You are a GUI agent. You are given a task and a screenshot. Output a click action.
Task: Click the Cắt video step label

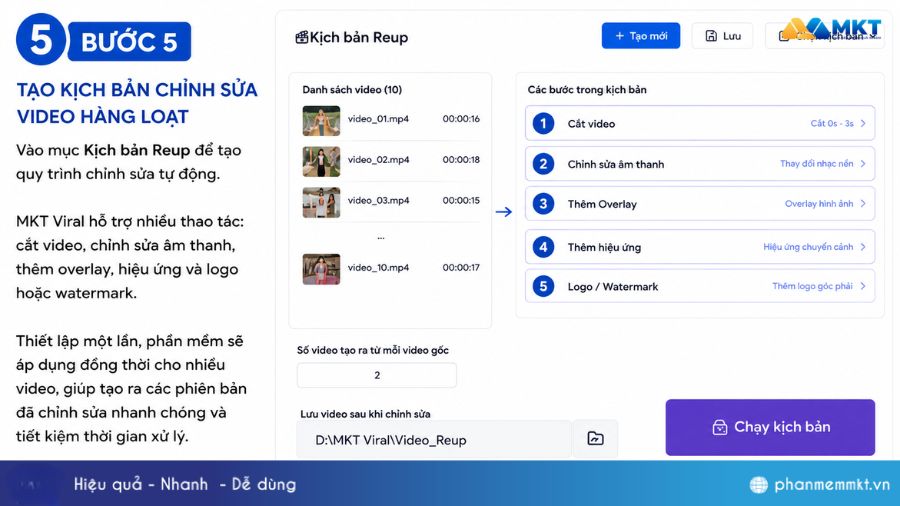point(591,124)
